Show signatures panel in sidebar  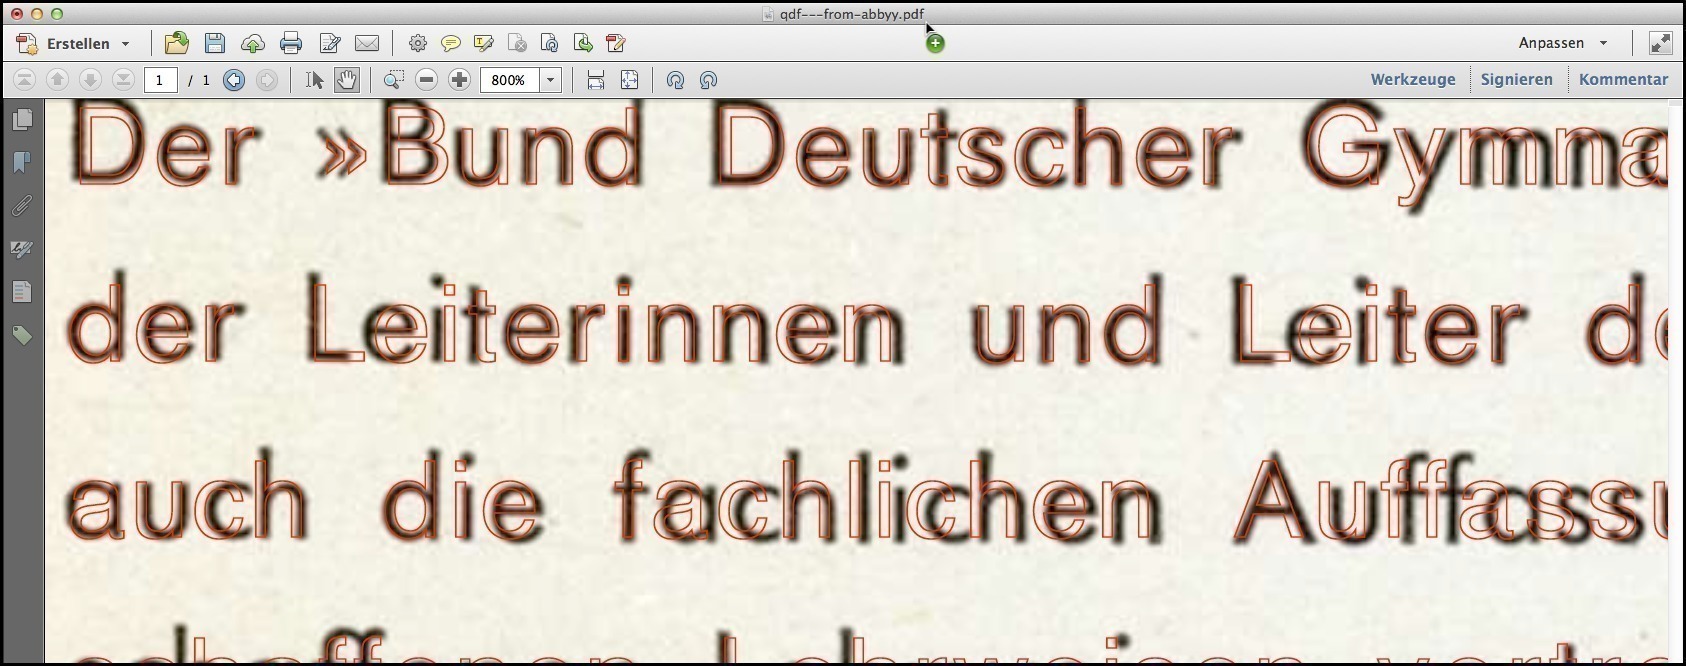pyautogui.click(x=22, y=249)
